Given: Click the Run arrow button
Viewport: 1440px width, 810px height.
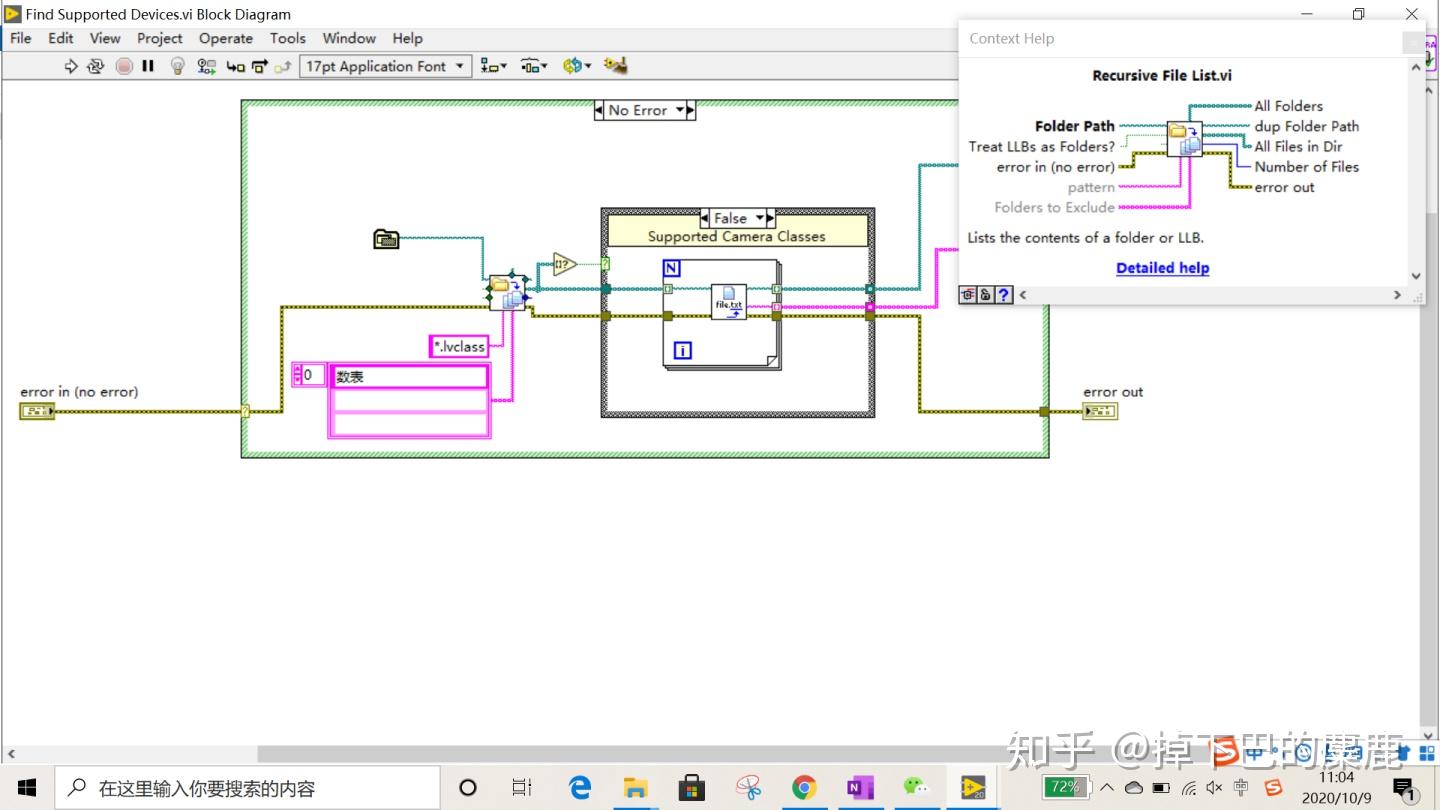Looking at the screenshot, I should [71, 67].
